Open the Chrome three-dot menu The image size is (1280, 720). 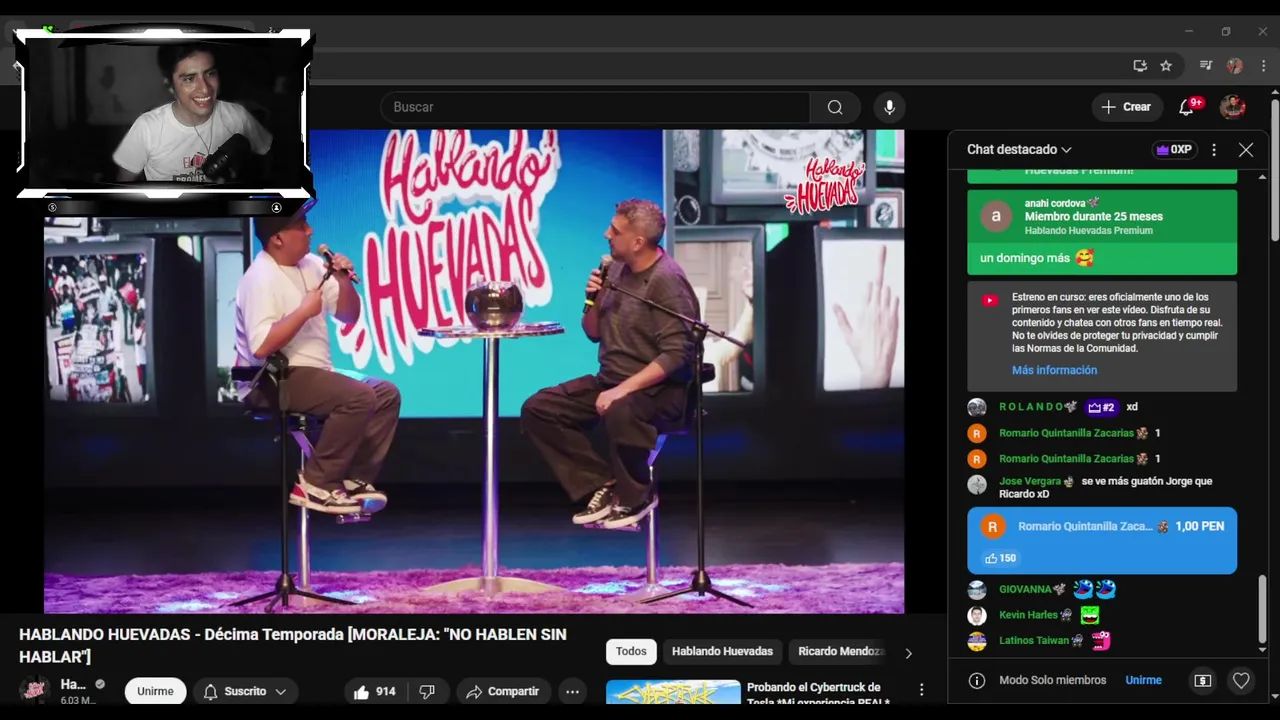pyautogui.click(x=1263, y=66)
